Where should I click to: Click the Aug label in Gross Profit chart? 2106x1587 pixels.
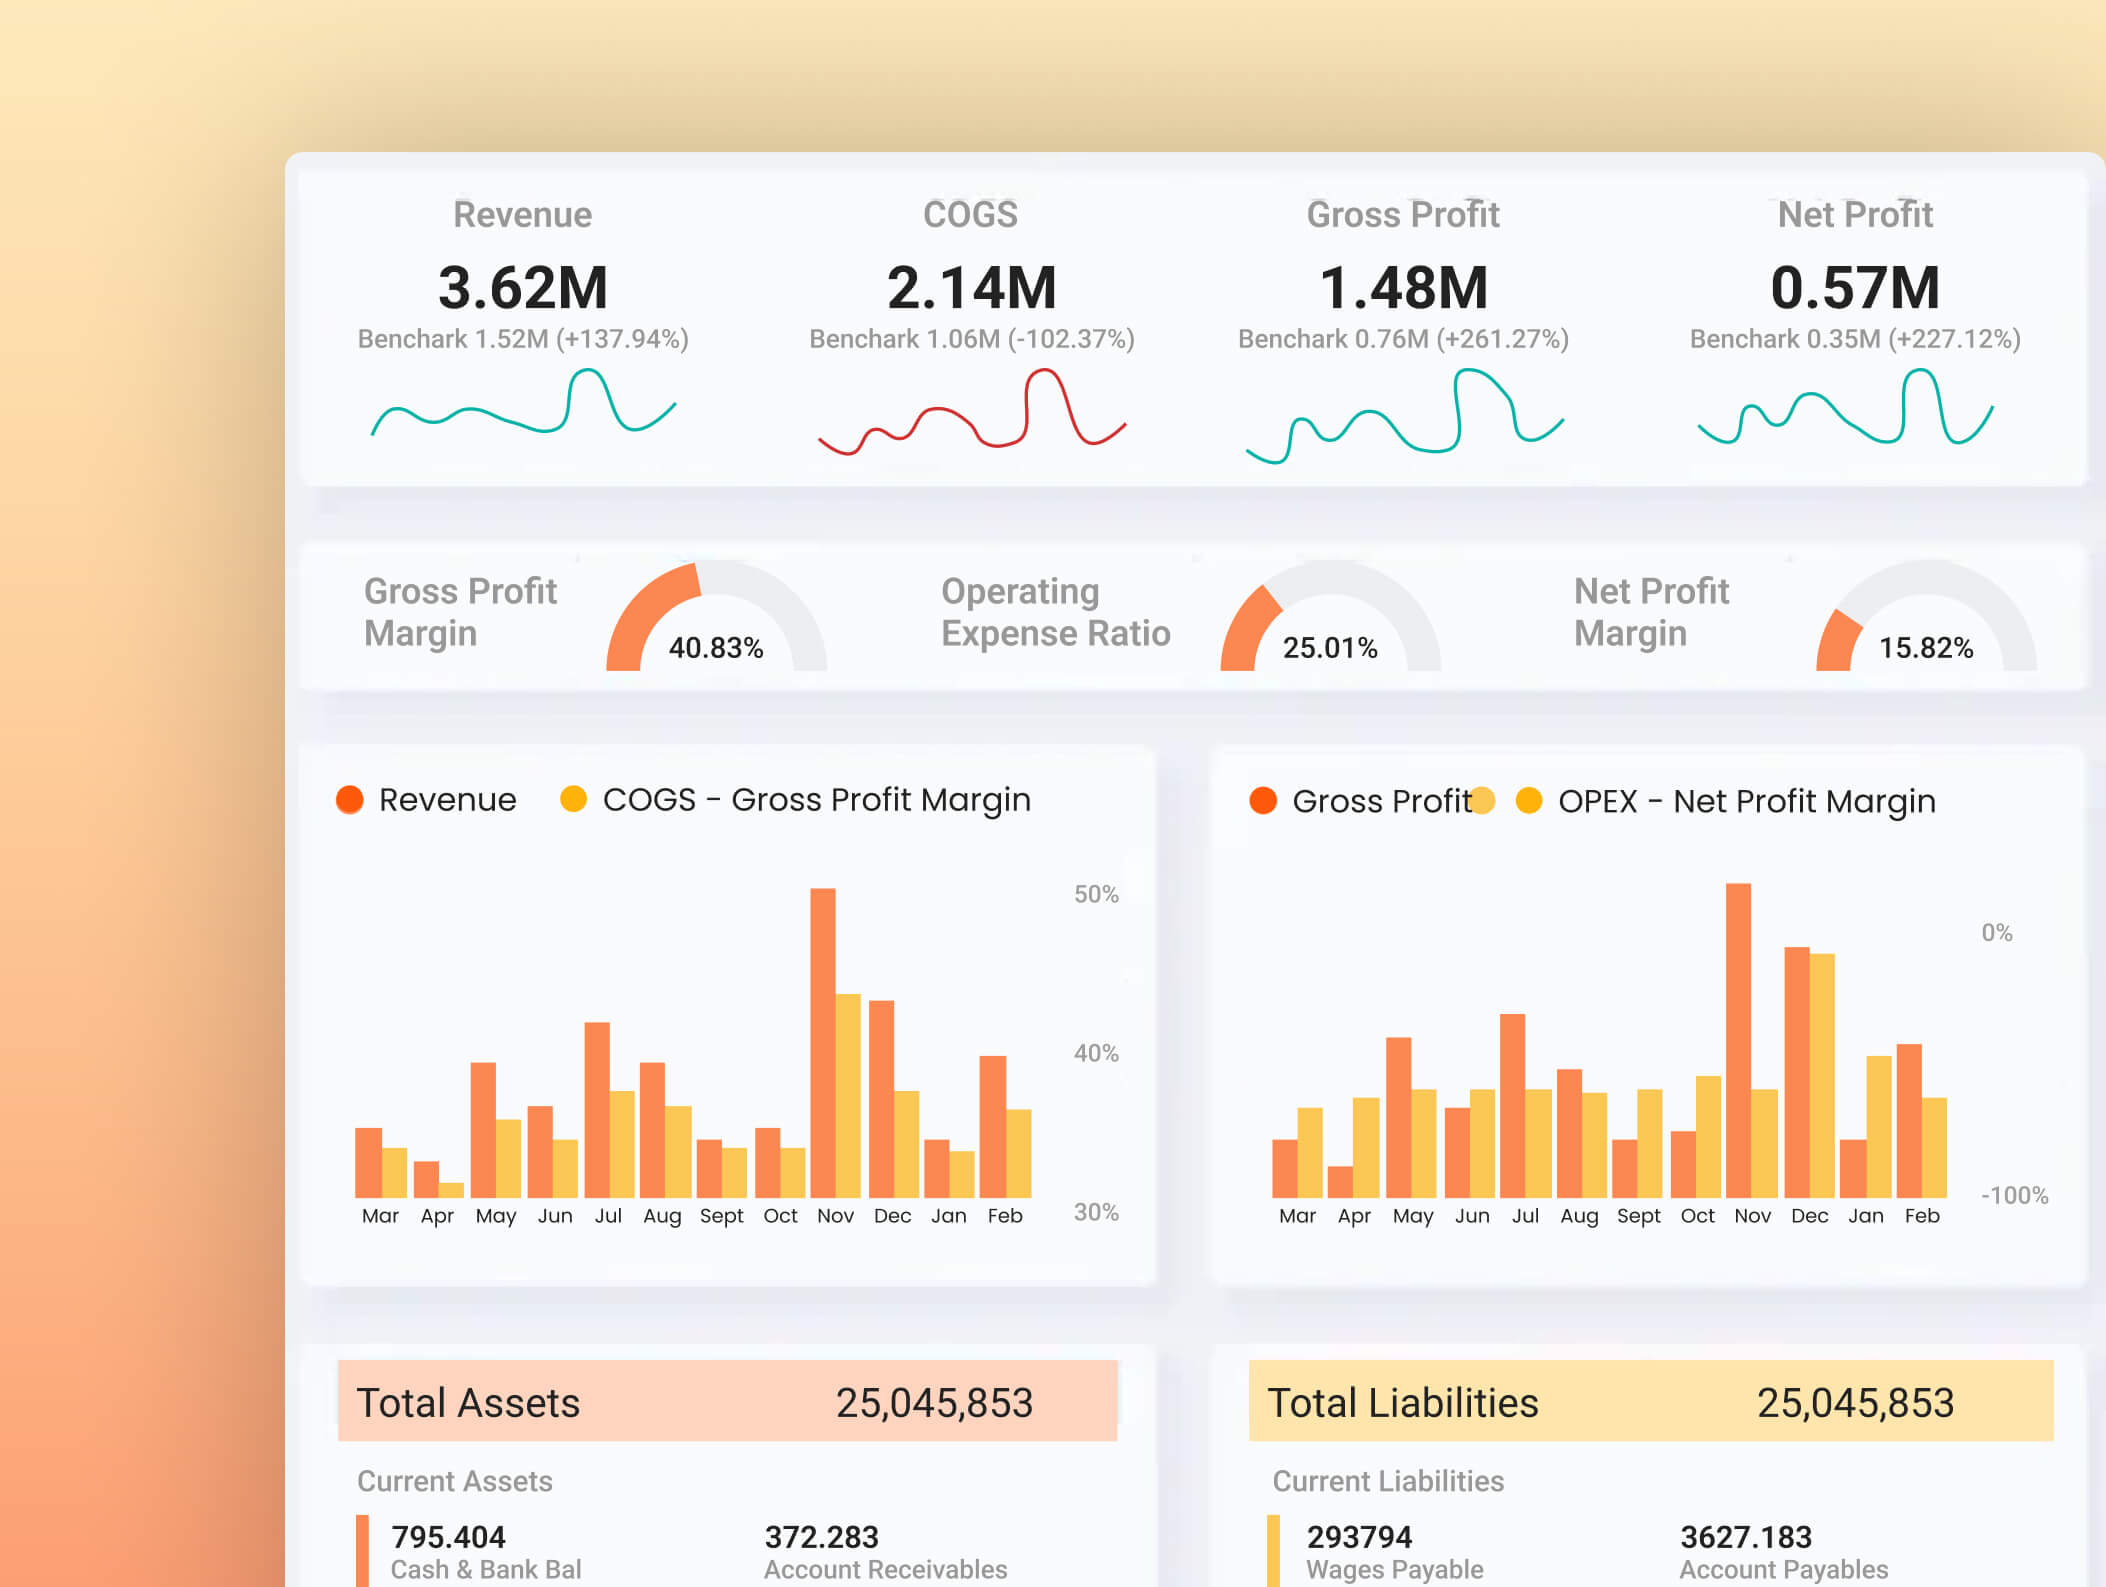click(x=1579, y=1217)
